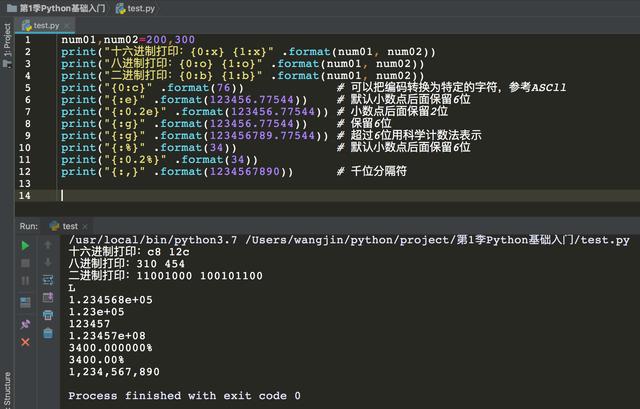Click 'Process finished with exit code 0'

[x=184, y=396]
